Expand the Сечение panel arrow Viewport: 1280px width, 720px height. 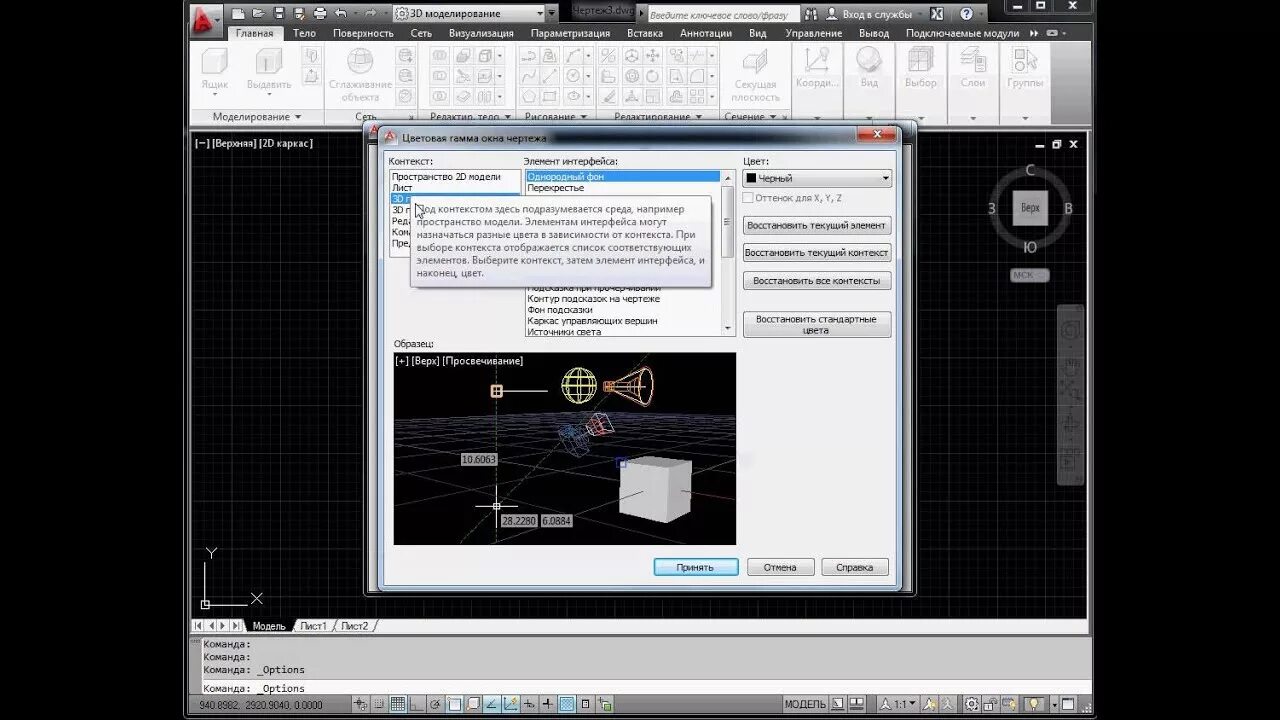[773, 117]
